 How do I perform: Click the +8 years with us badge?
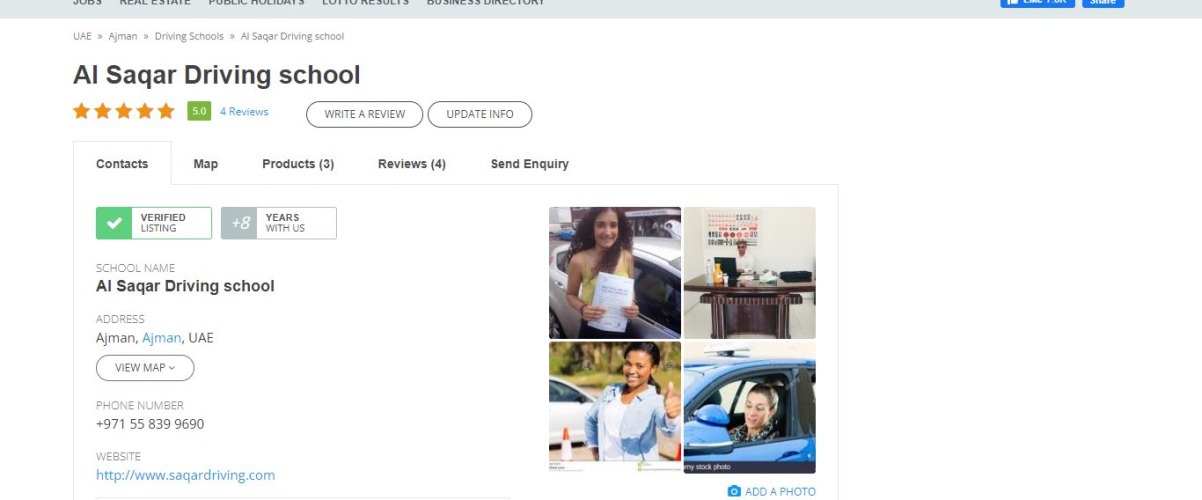click(279, 223)
